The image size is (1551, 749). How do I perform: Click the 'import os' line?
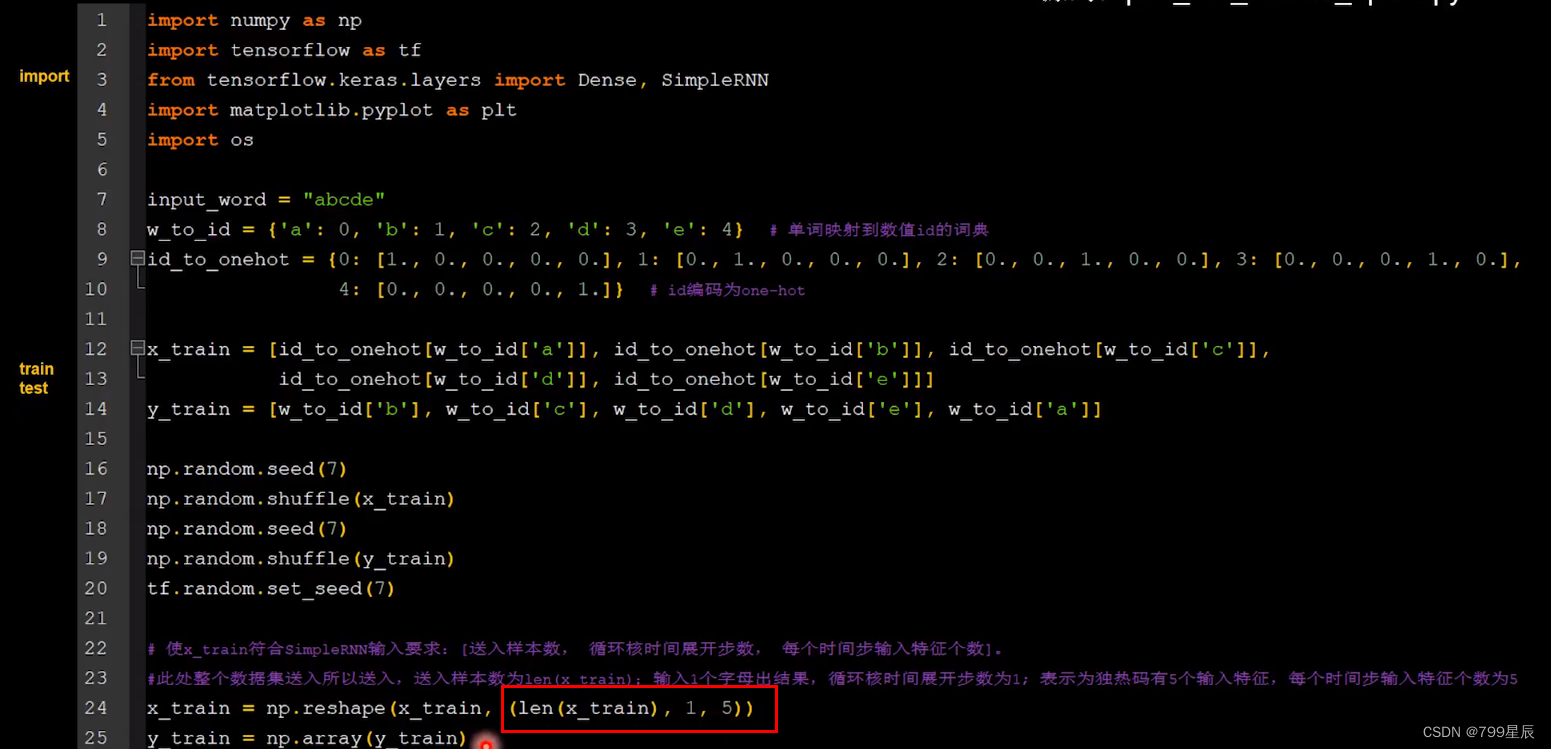pos(200,140)
